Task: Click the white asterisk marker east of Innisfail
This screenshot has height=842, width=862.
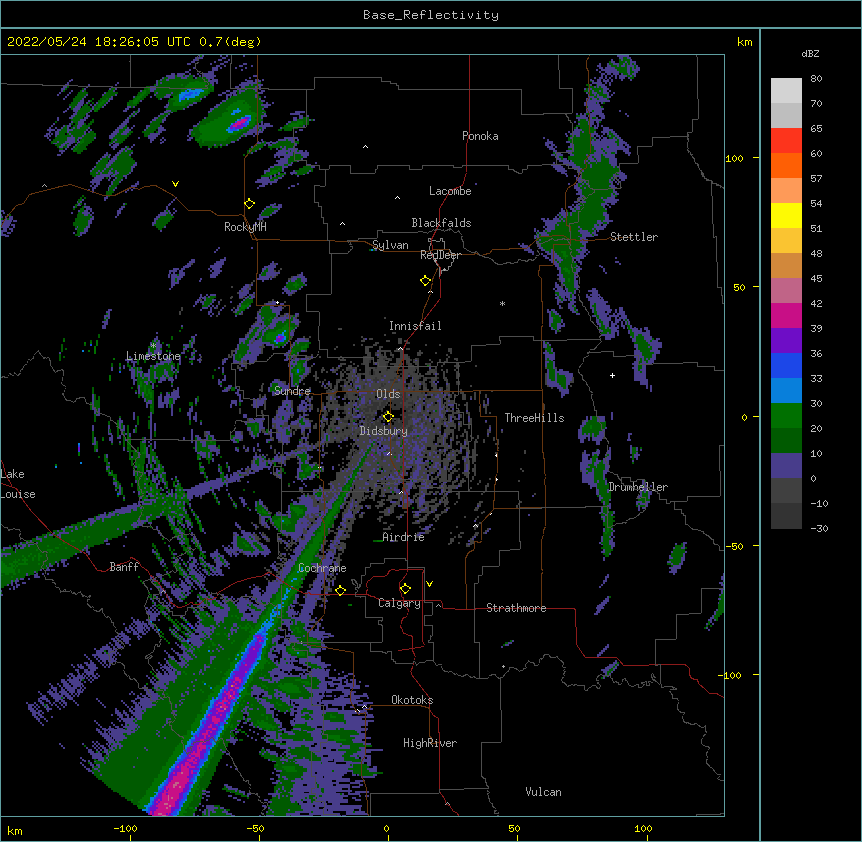Action: 502,303
